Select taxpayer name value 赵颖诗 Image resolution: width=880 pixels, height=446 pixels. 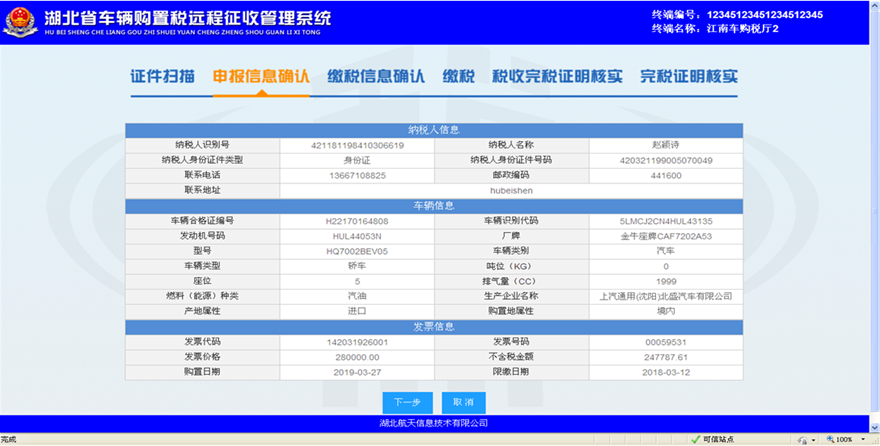[x=666, y=145]
